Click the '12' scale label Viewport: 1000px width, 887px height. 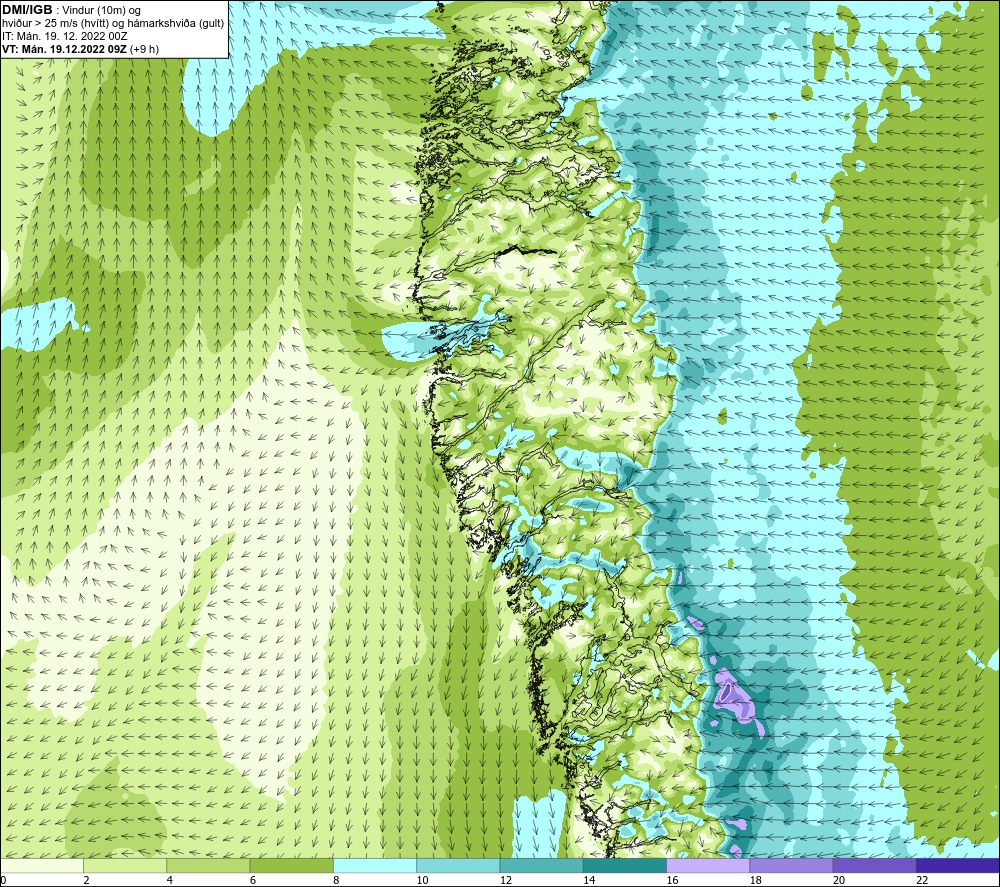(x=506, y=880)
